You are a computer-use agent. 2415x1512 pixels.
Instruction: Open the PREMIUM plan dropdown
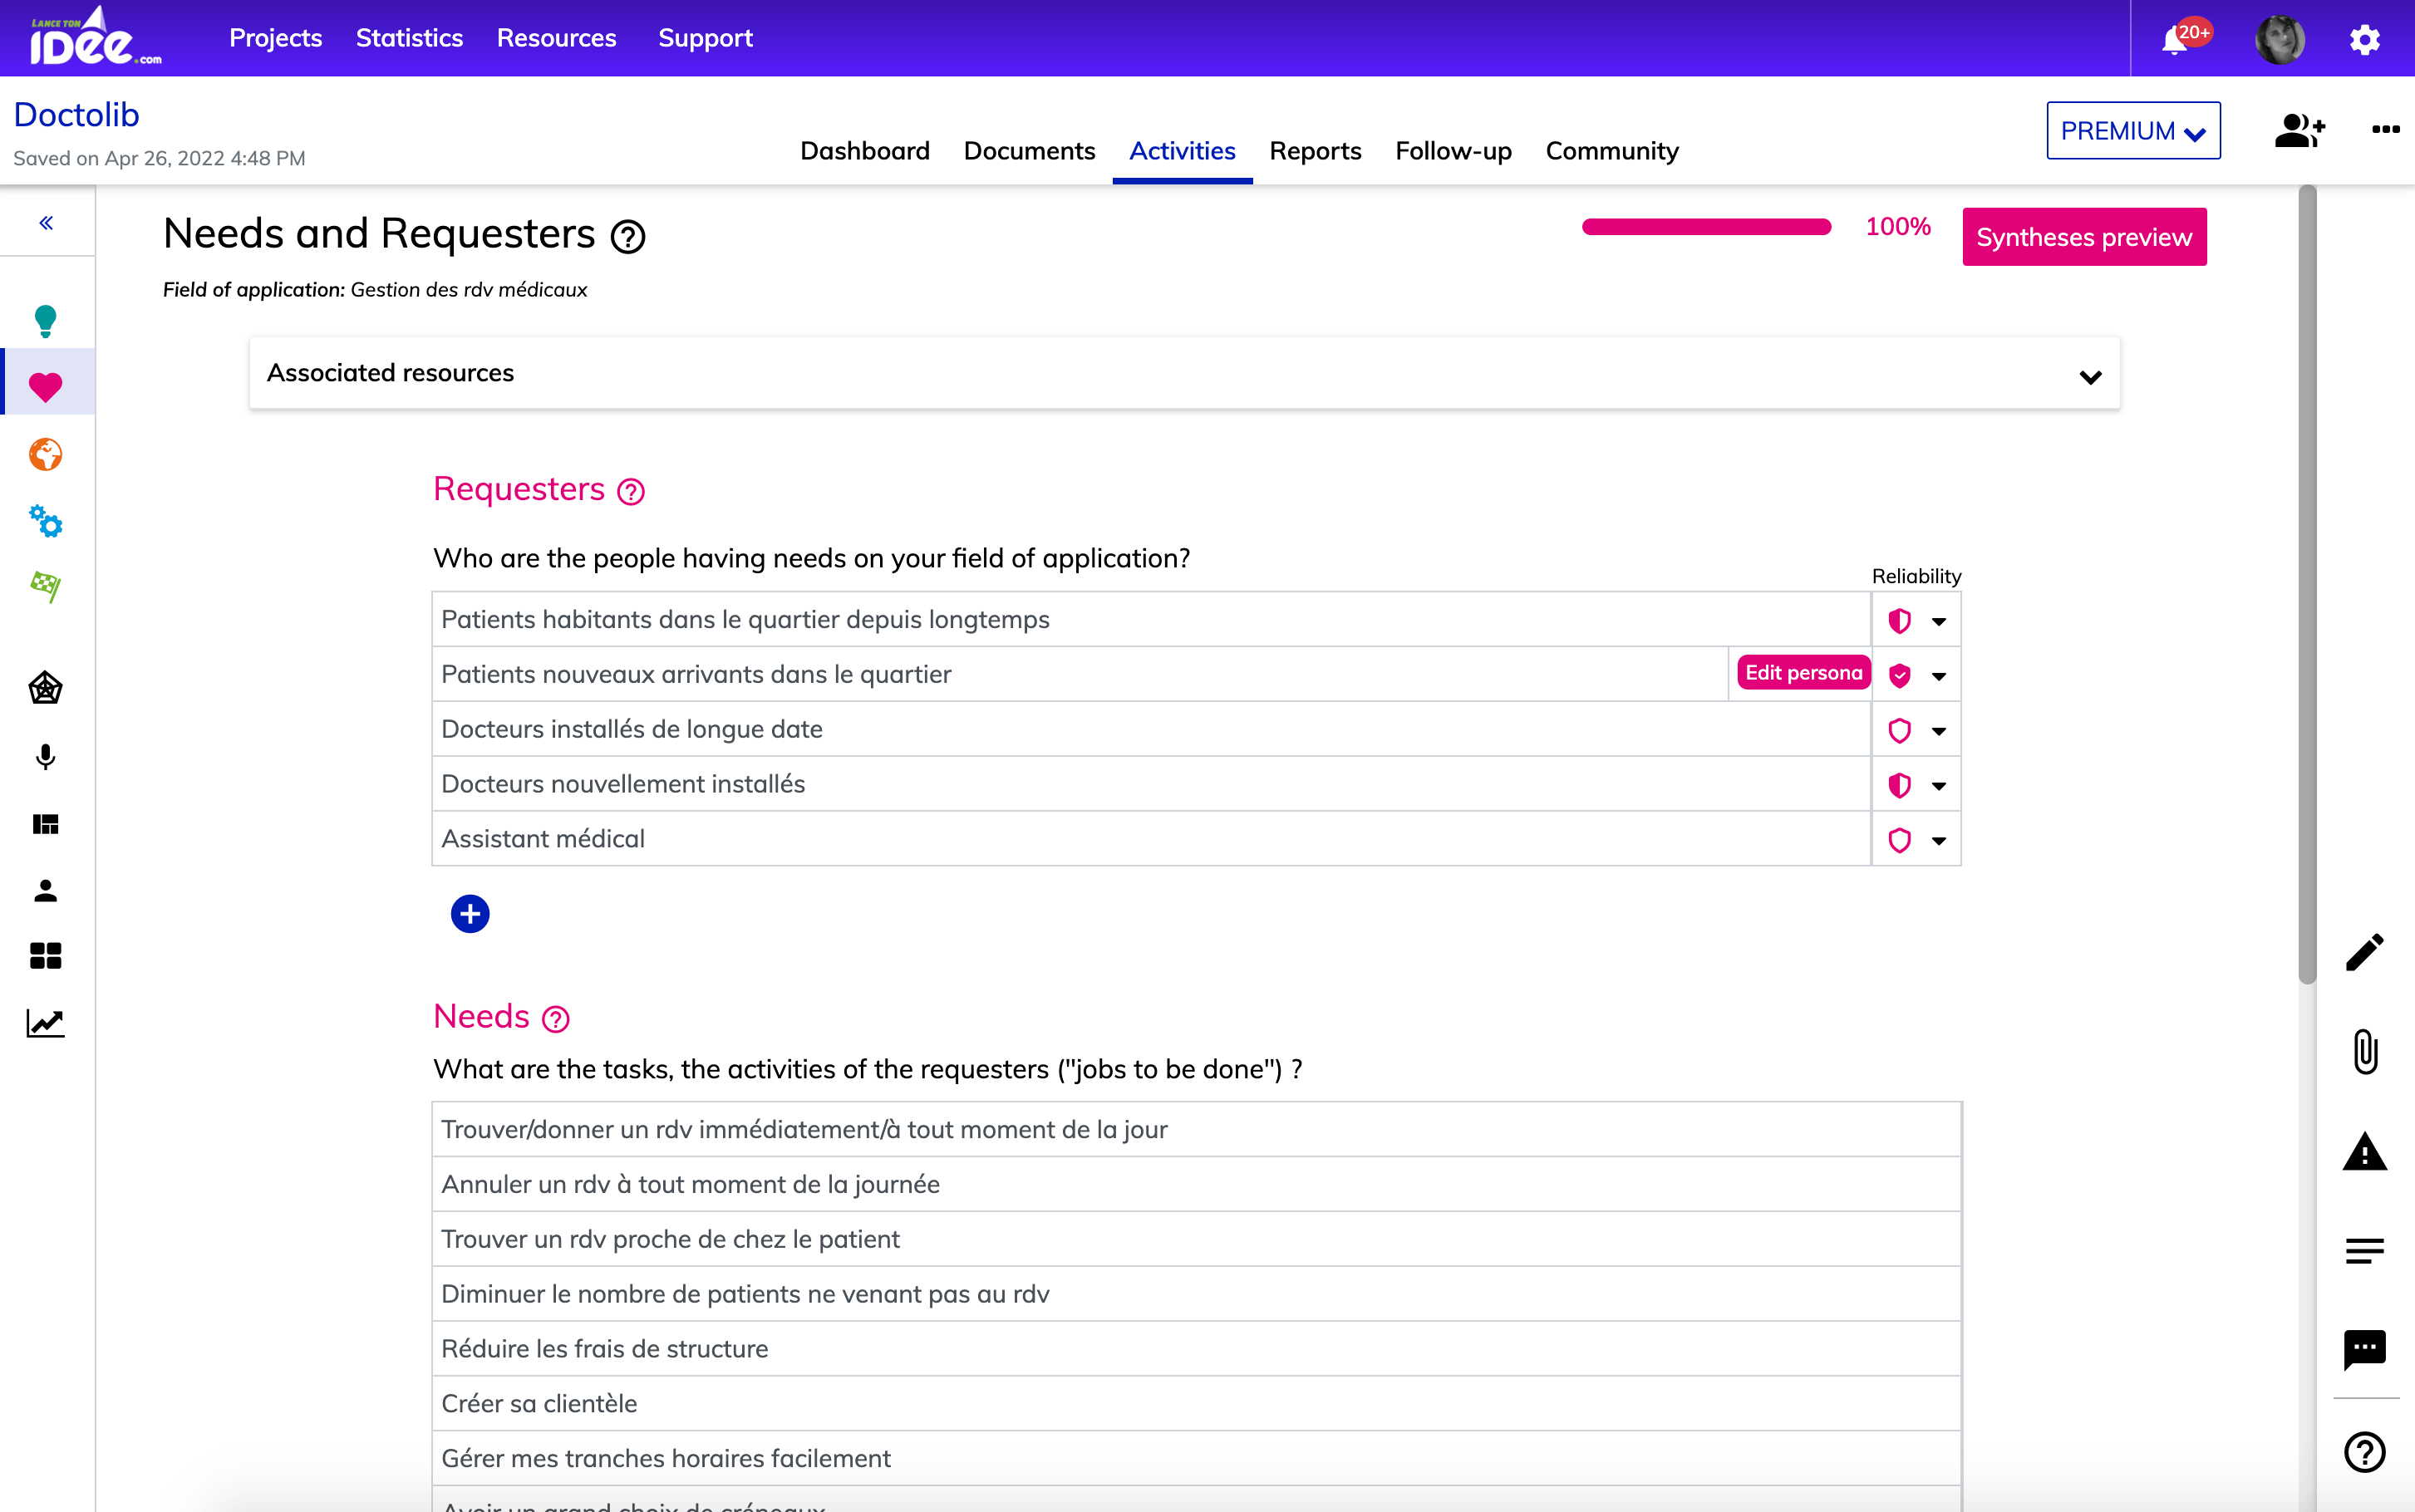pyautogui.click(x=2133, y=130)
